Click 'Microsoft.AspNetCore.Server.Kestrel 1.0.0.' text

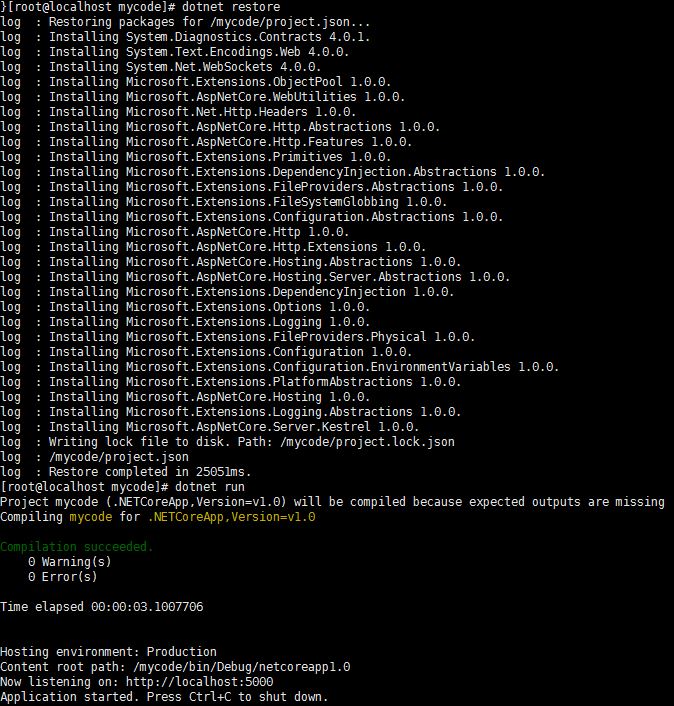272,427
